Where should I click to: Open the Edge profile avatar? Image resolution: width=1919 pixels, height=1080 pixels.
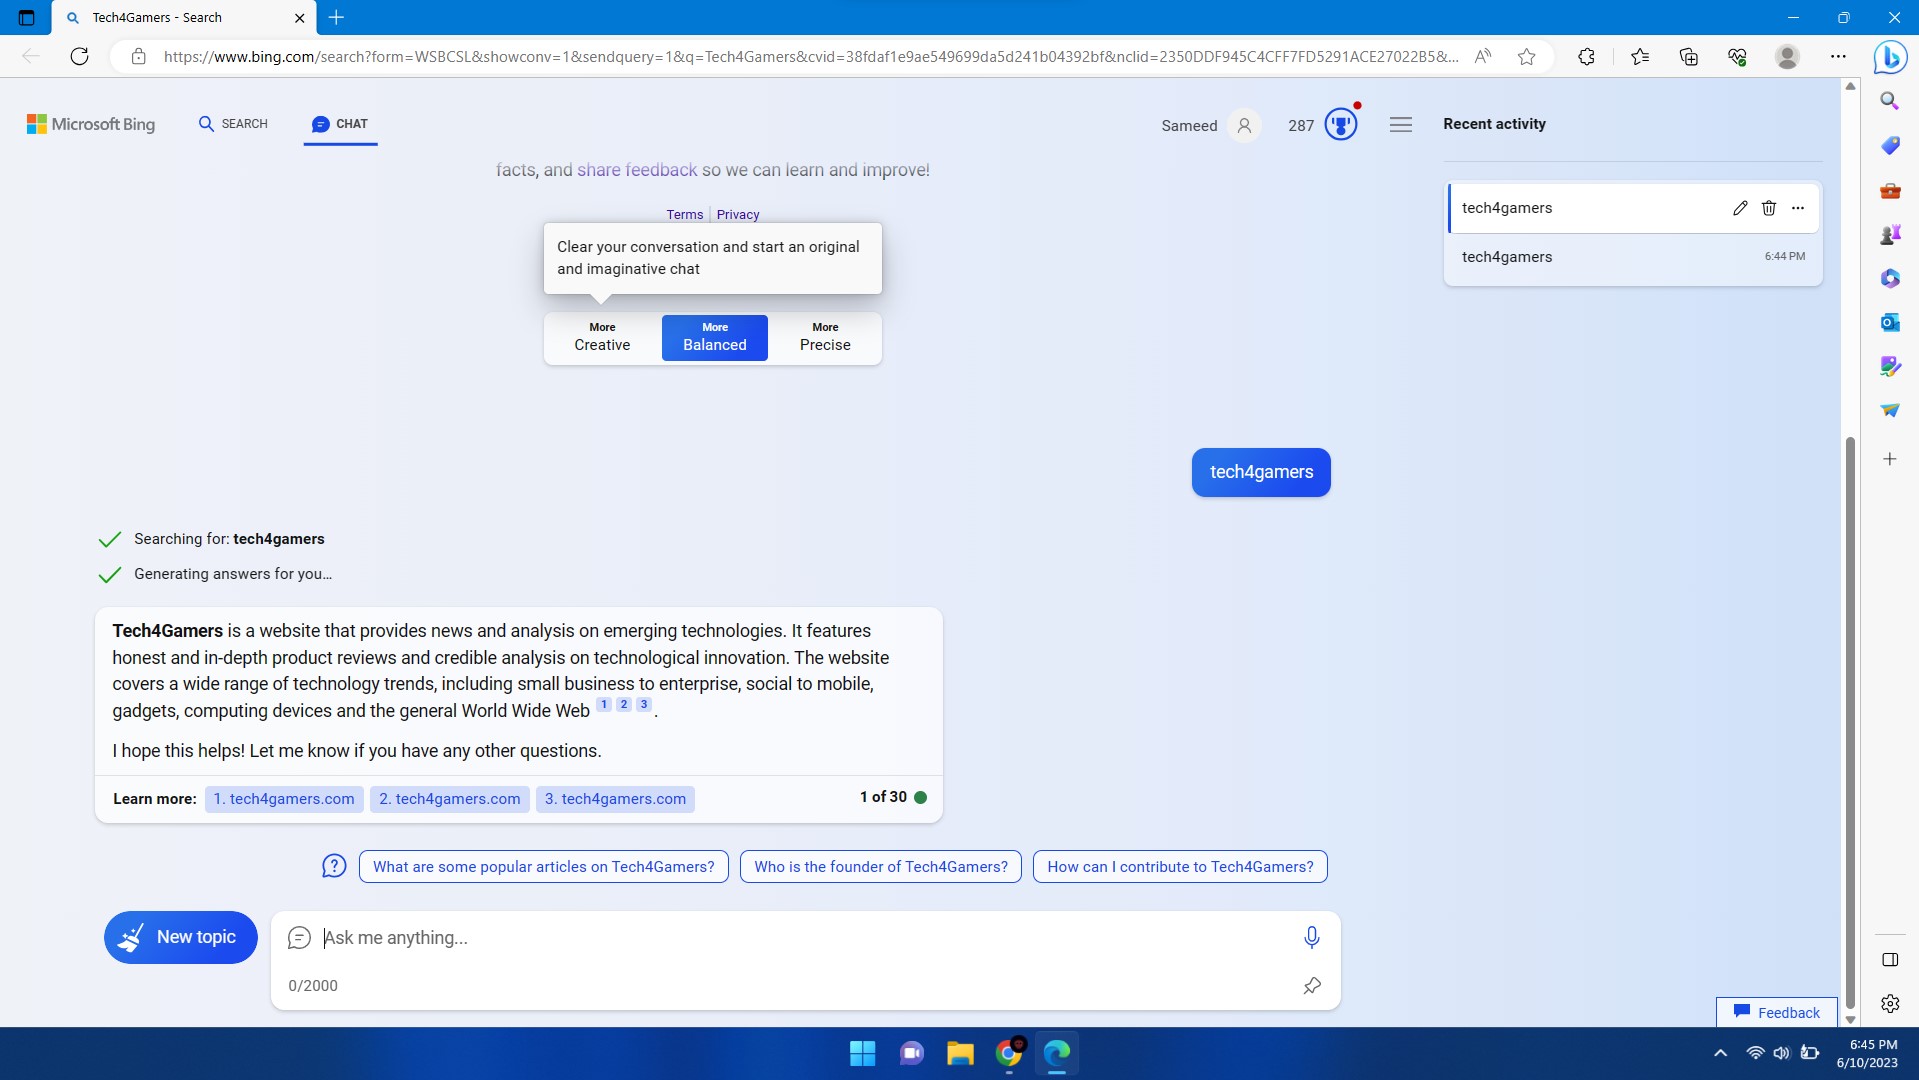[x=1787, y=57]
